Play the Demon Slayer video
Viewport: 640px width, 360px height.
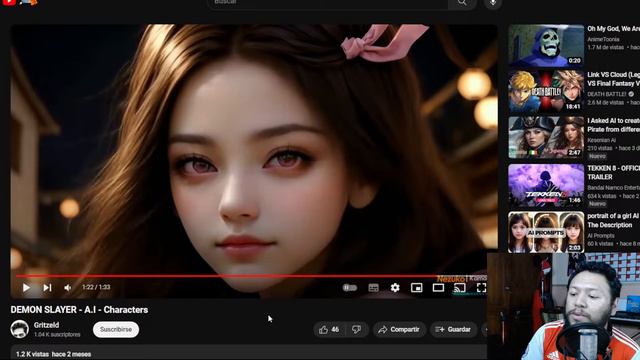[x=26, y=288]
